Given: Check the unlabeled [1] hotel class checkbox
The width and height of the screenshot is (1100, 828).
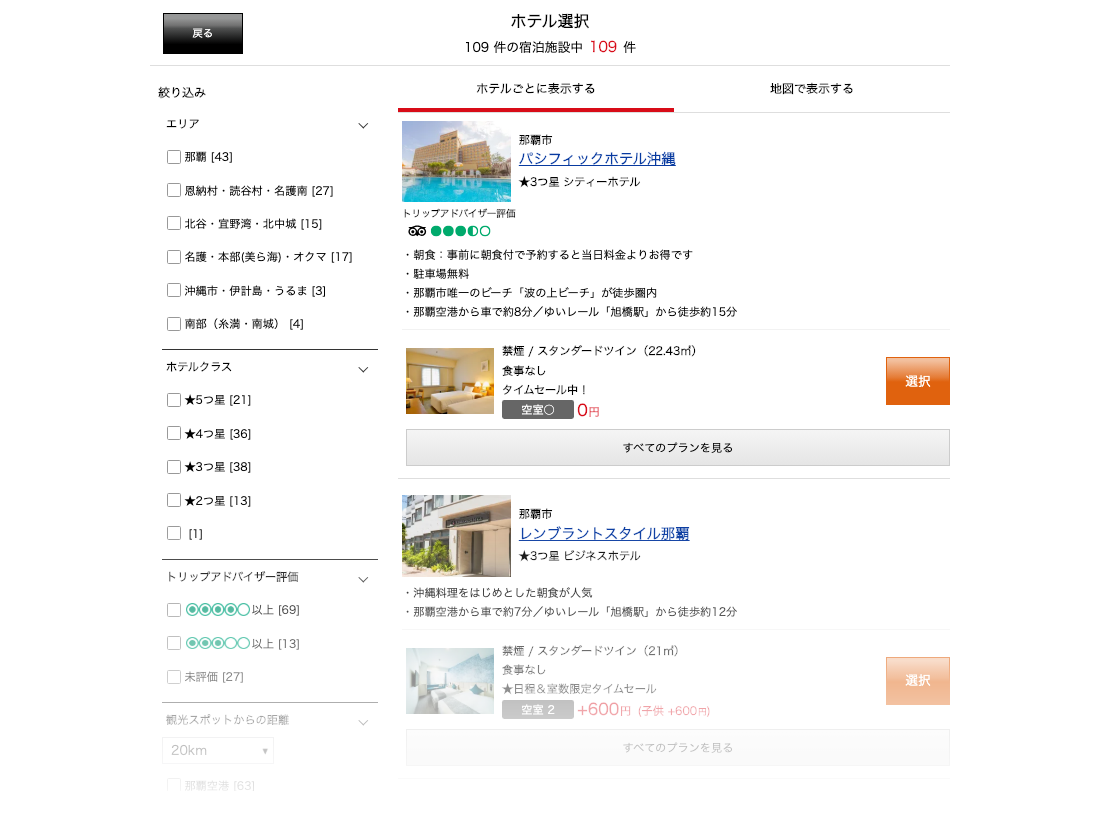Looking at the screenshot, I should 174,533.
